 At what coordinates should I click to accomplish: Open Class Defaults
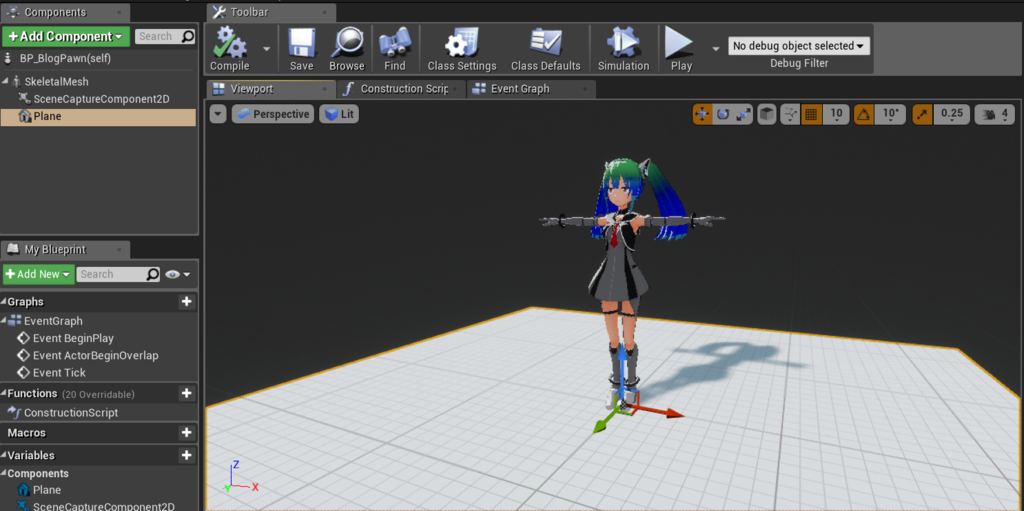(546, 49)
